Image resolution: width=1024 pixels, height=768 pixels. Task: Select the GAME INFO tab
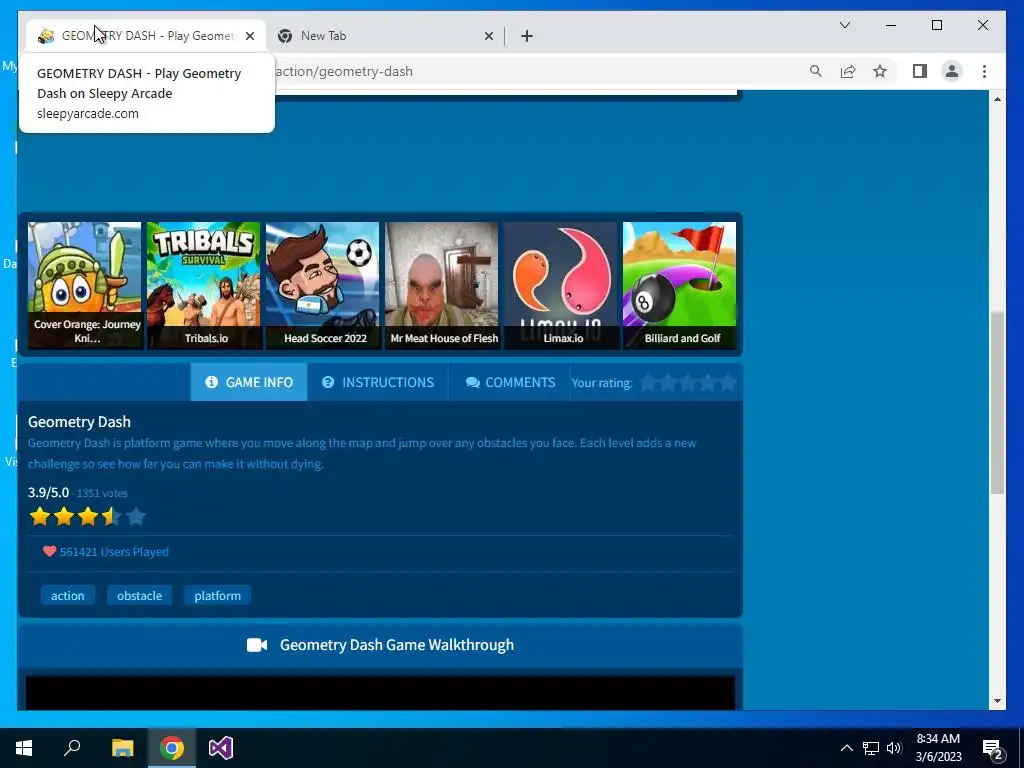[x=249, y=382]
